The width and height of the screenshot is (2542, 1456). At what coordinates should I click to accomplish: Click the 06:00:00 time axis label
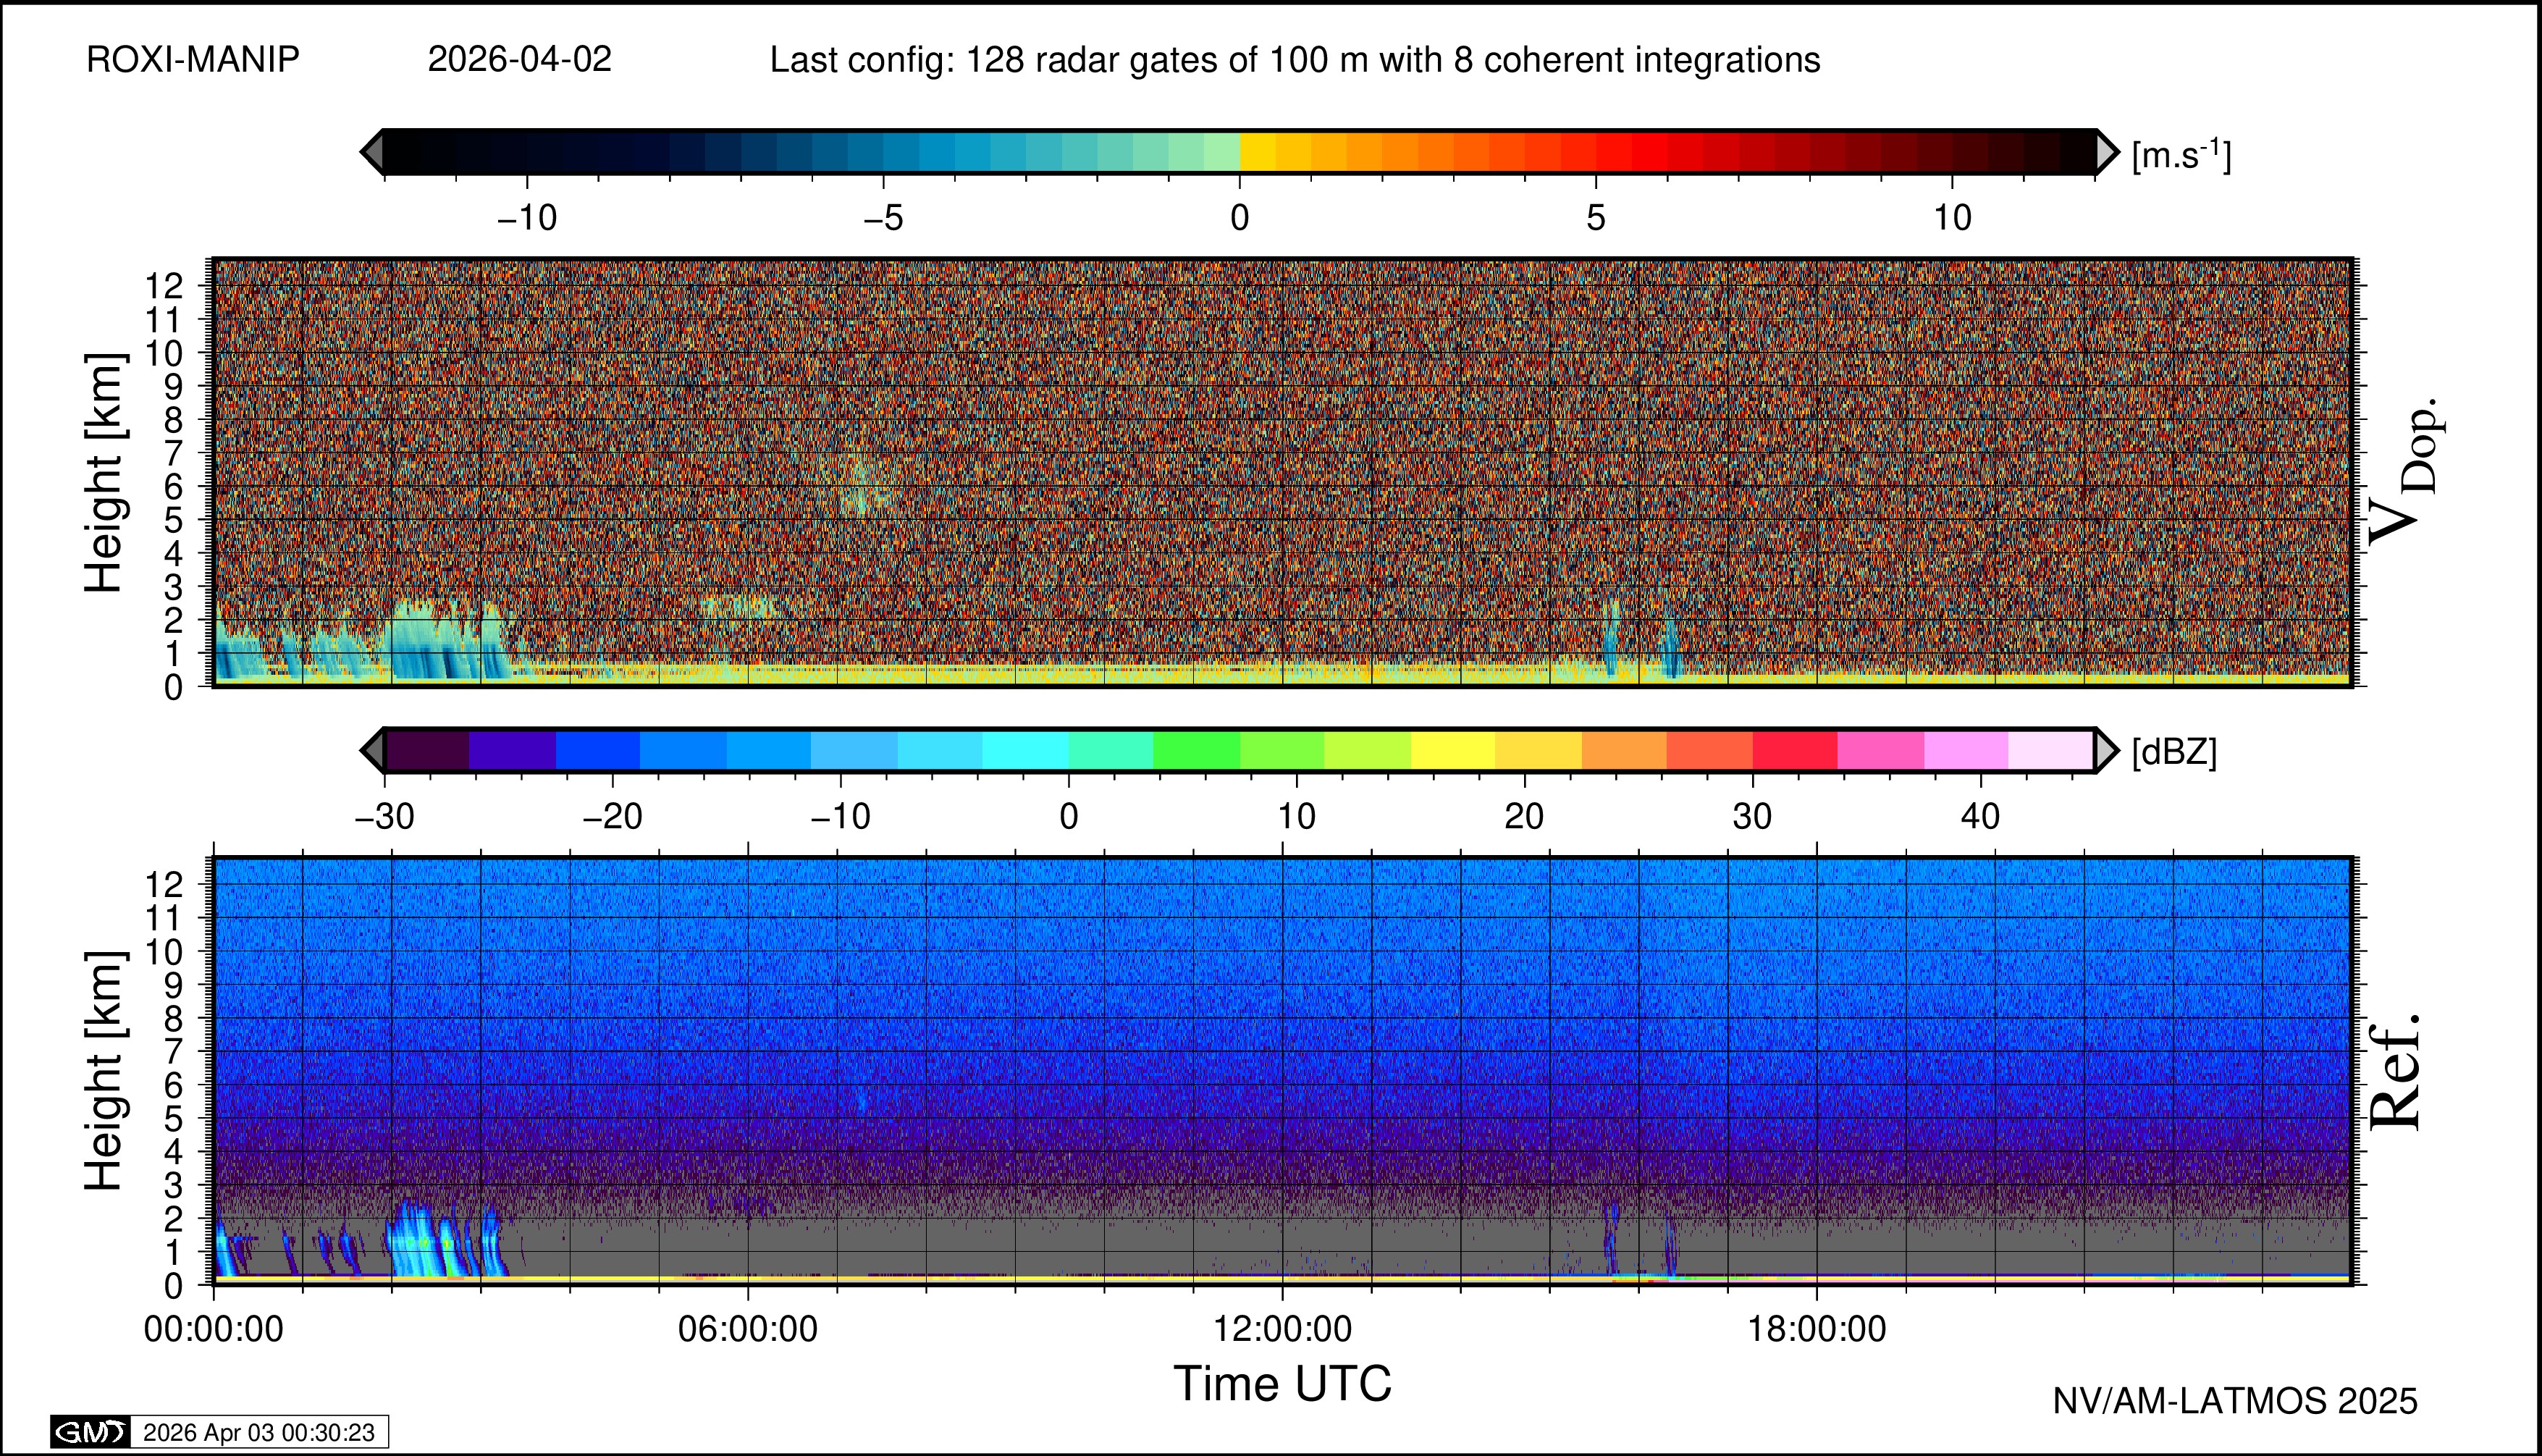coord(747,1329)
